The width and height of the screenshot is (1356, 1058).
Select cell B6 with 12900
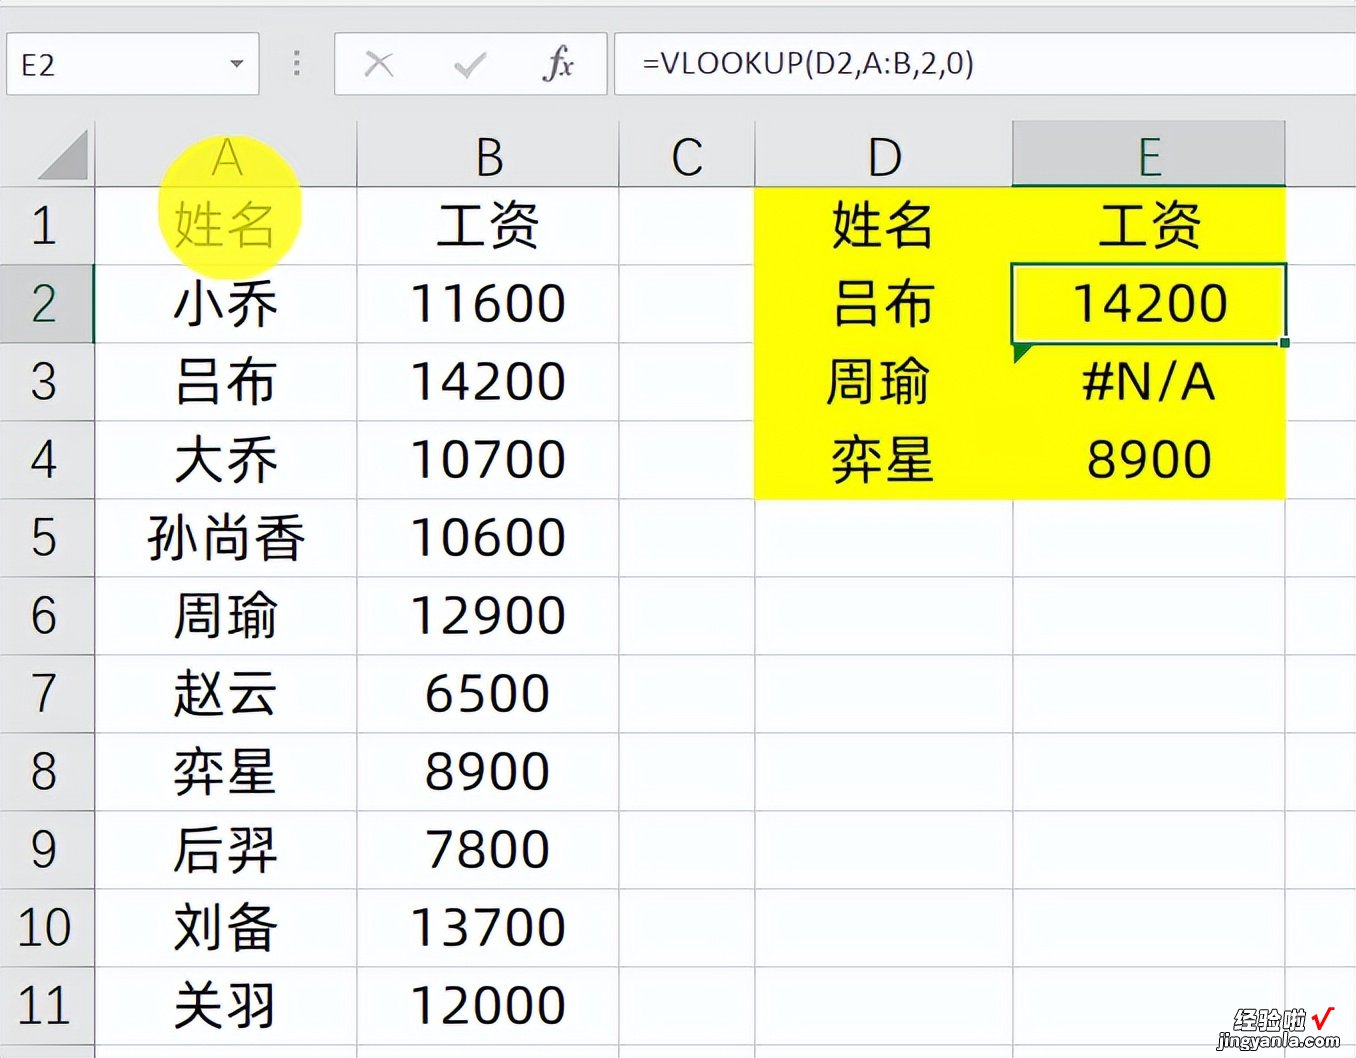[488, 616]
